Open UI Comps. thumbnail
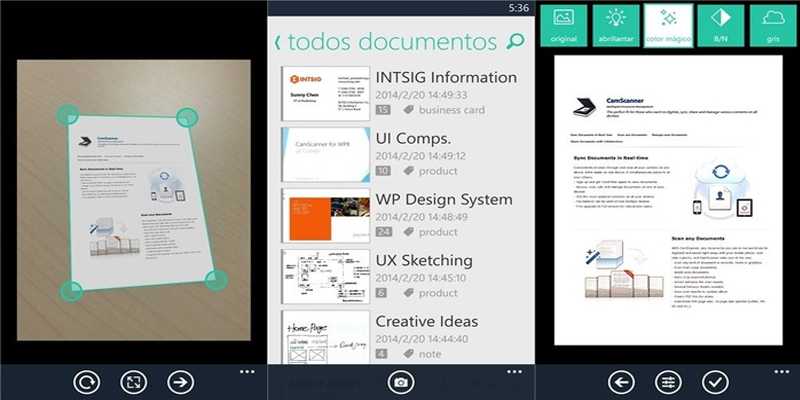 coord(326,155)
